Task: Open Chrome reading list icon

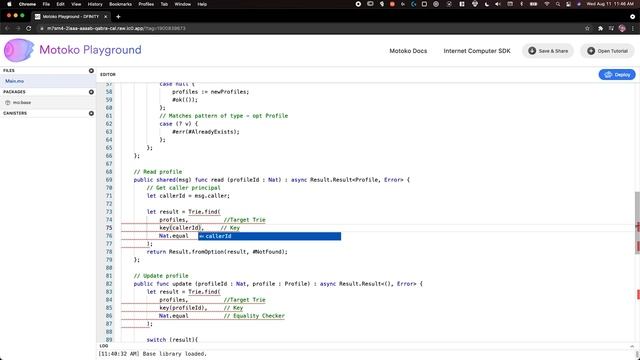Action: 611,28
